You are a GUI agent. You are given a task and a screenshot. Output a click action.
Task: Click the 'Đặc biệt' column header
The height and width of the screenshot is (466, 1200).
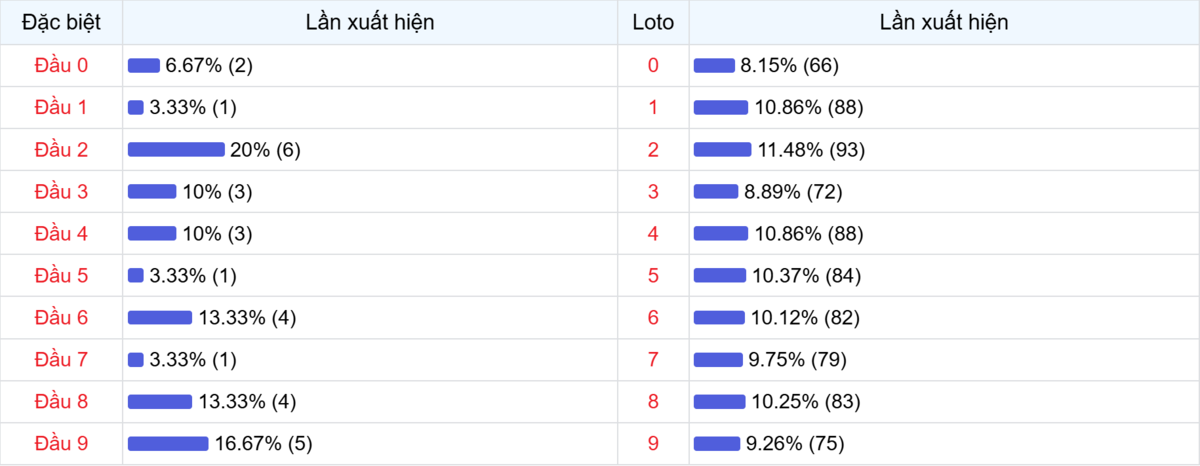(x=61, y=22)
